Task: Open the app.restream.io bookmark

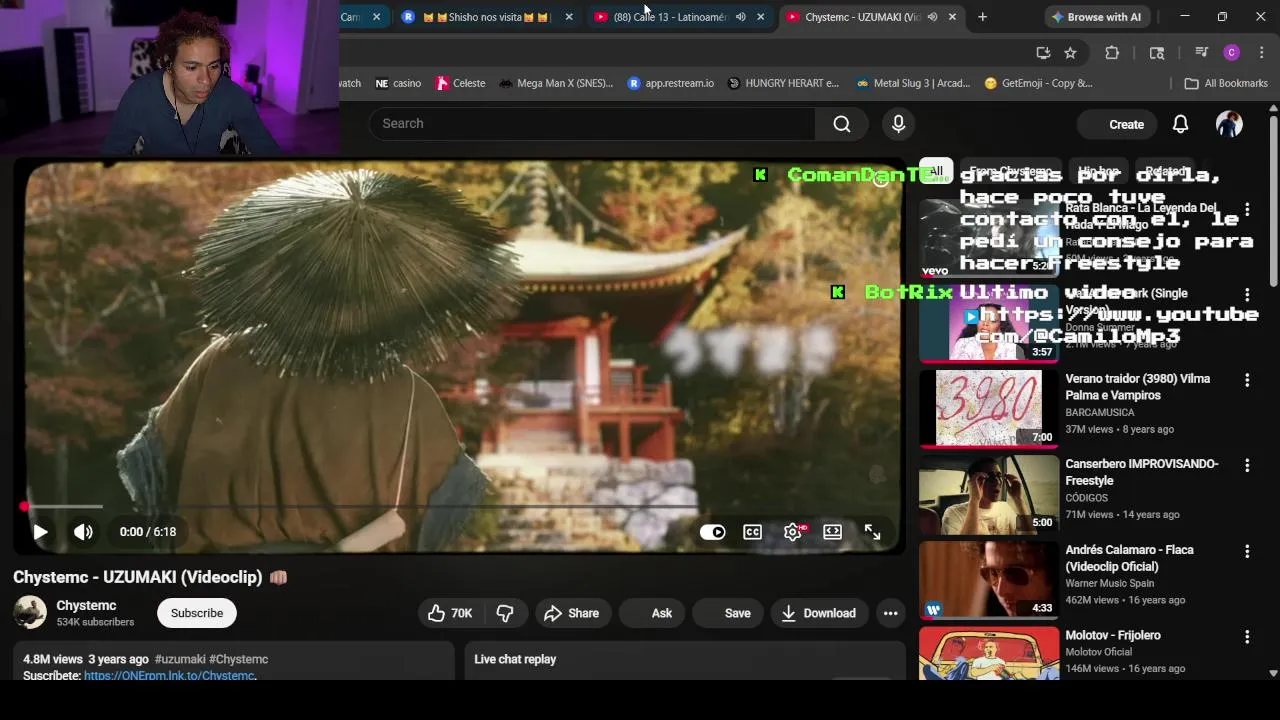Action: pyautogui.click(x=671, y=83)
